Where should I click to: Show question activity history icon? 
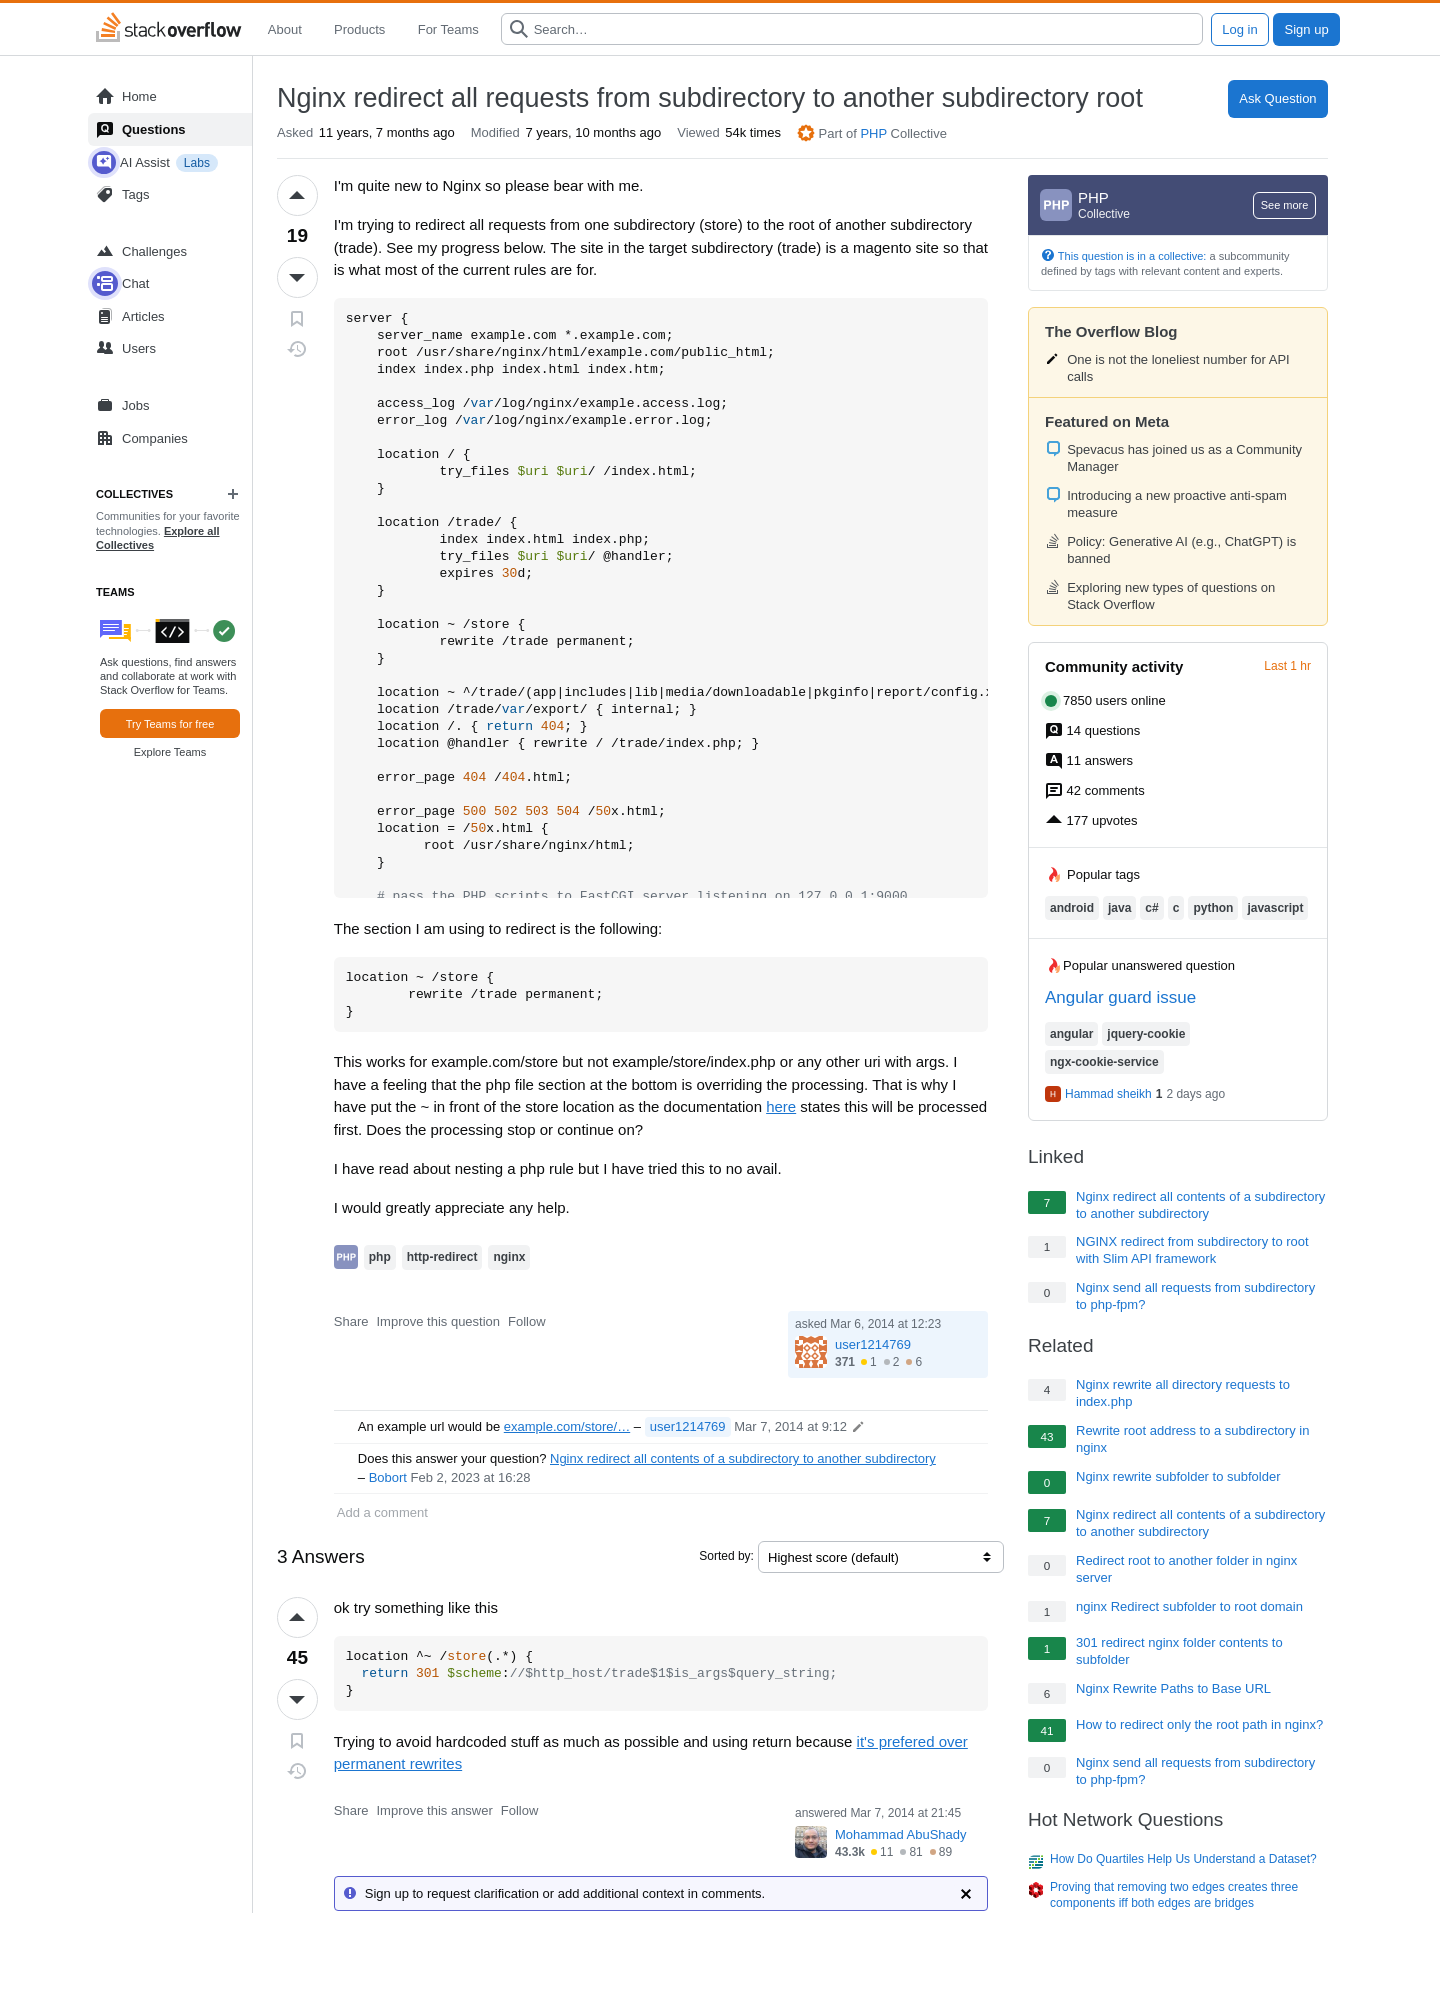(x=297, y=349)
